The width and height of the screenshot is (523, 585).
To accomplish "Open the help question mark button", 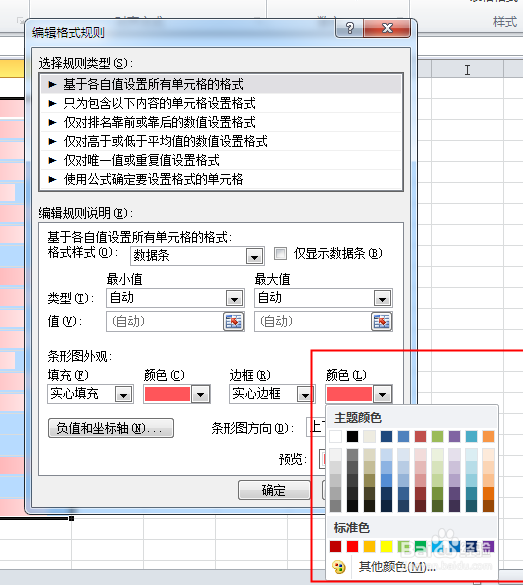I will tap(350, 28).
